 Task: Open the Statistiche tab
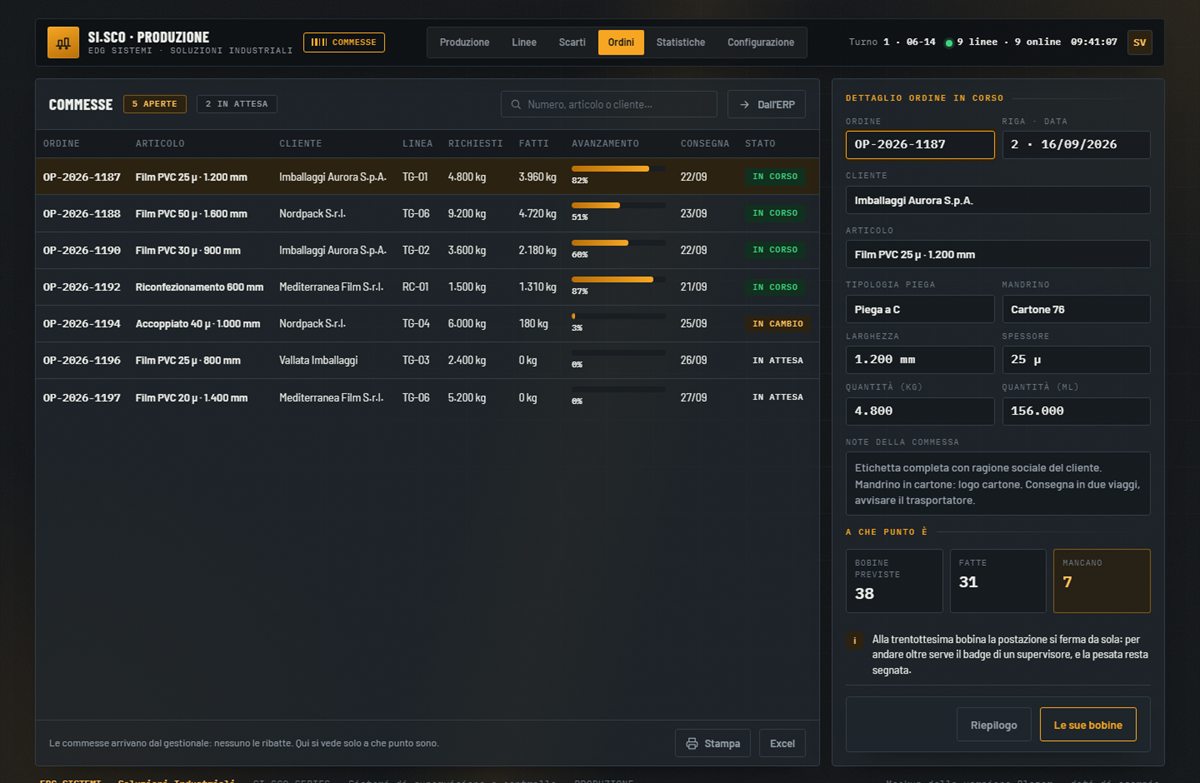(x=681, y=42)
